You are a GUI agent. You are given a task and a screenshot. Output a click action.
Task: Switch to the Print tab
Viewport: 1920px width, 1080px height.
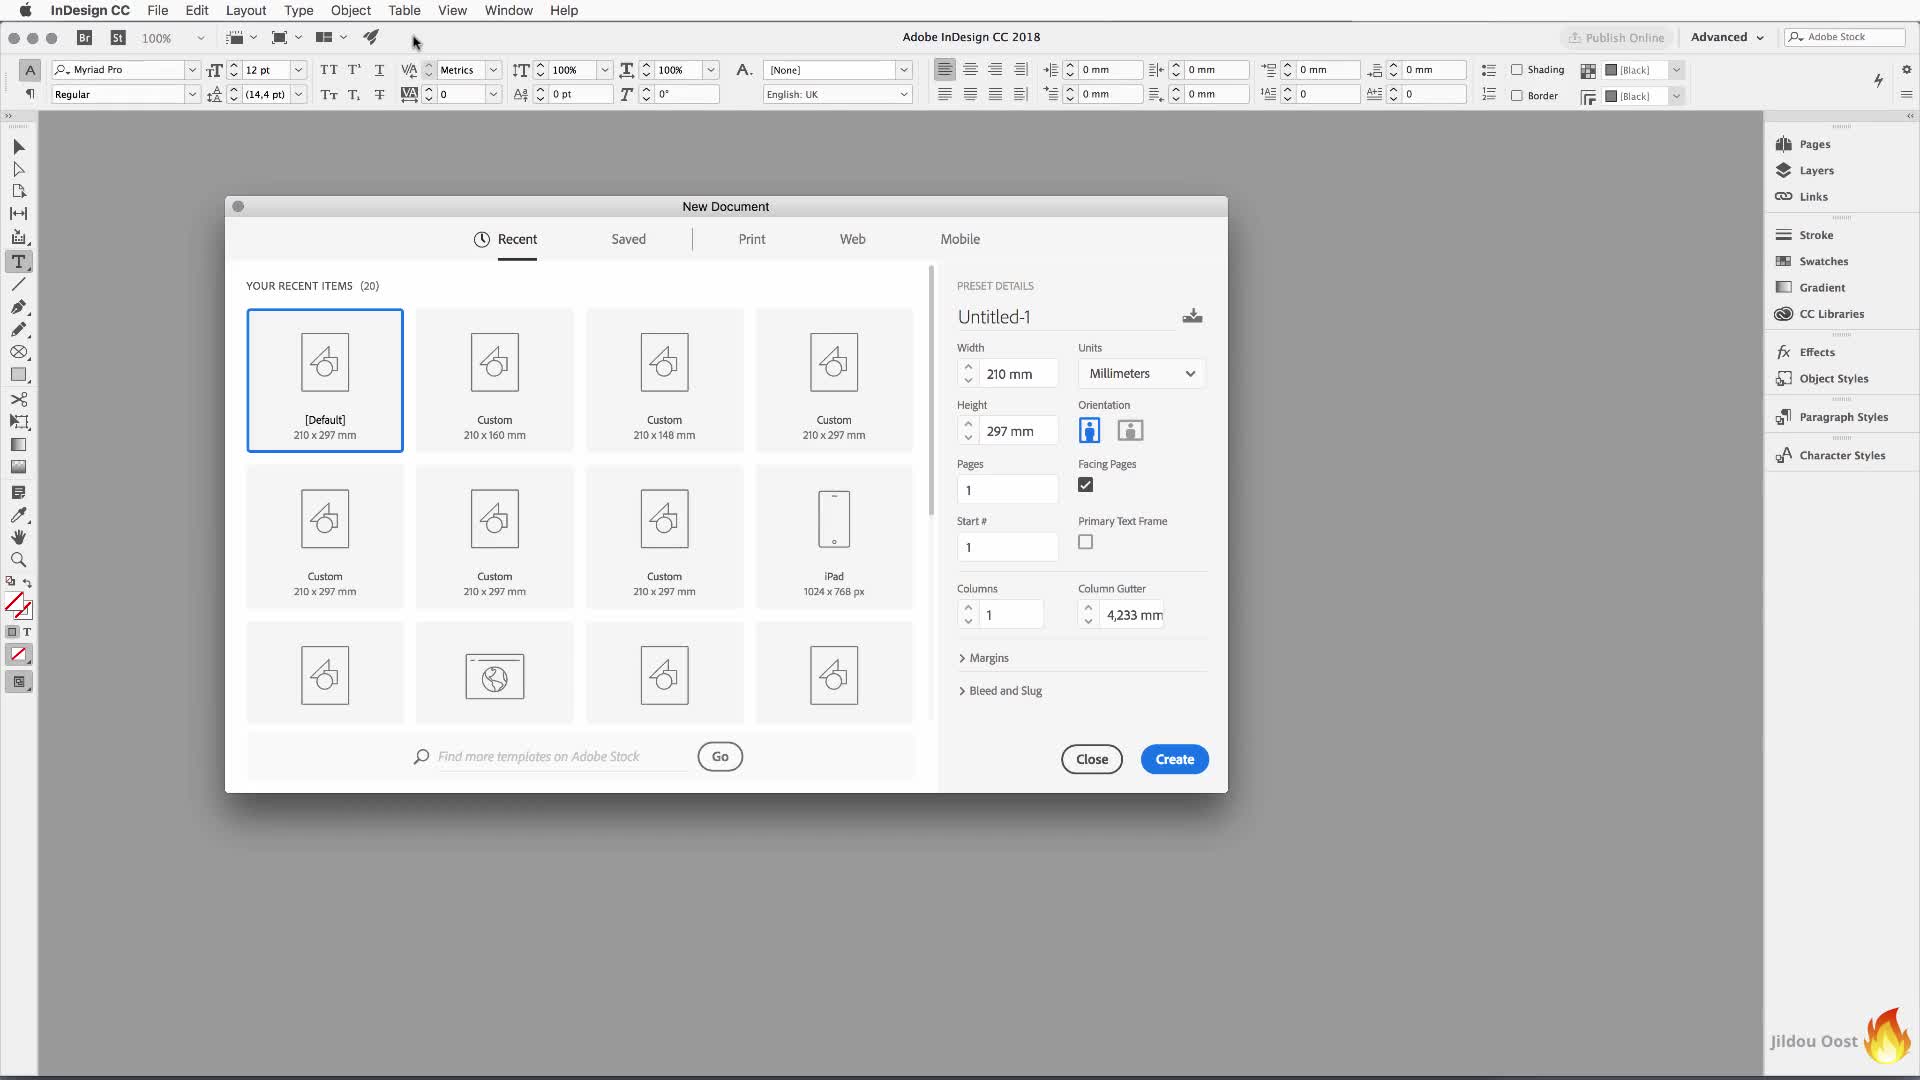pyautogui.click(x=752, y=239)
